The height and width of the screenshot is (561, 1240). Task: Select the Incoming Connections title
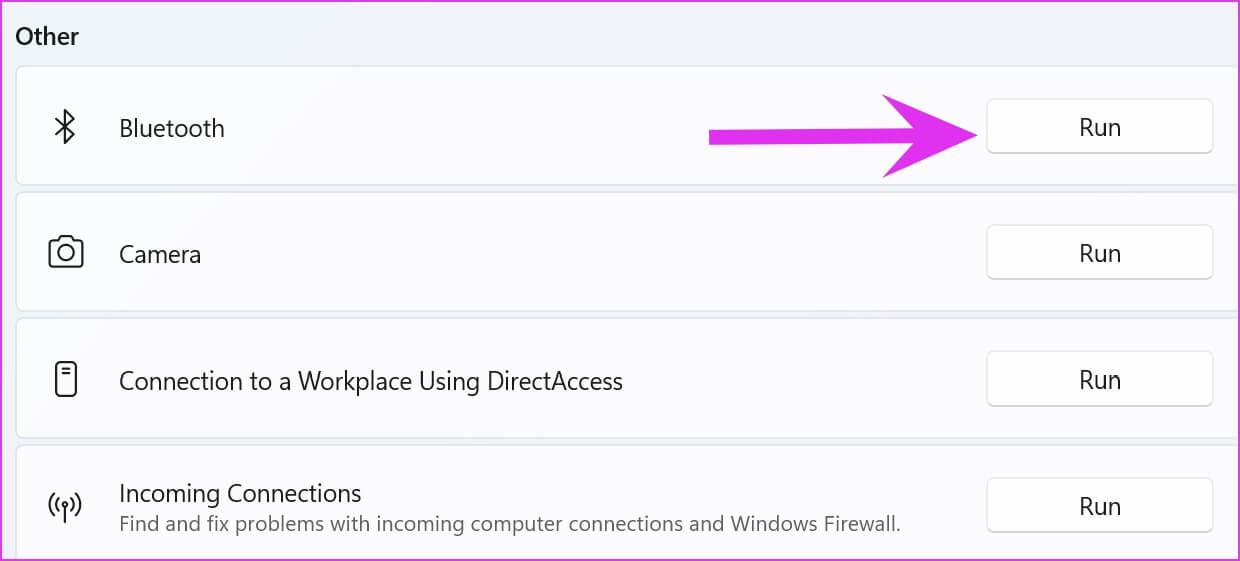click(x=240, y=493)
